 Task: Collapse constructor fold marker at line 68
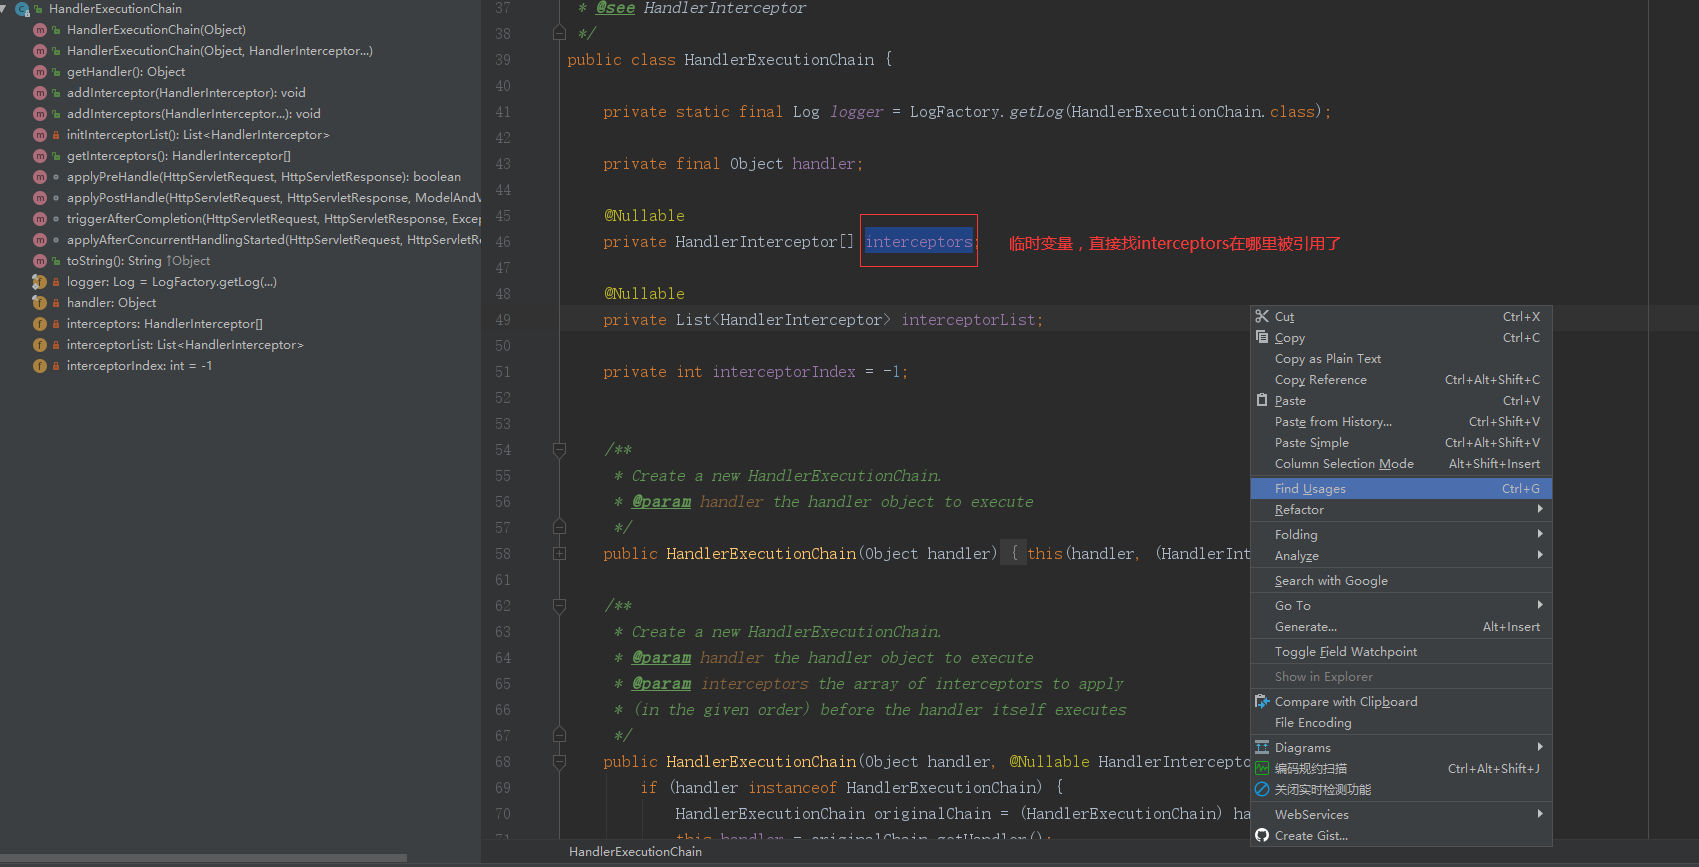coord(560,762)
